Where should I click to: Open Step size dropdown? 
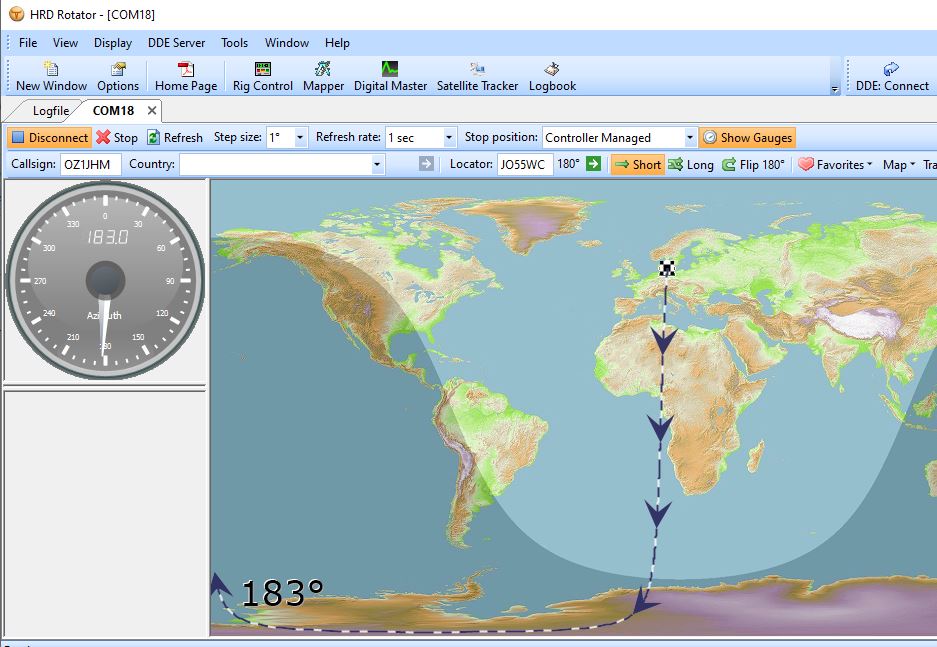300,137
